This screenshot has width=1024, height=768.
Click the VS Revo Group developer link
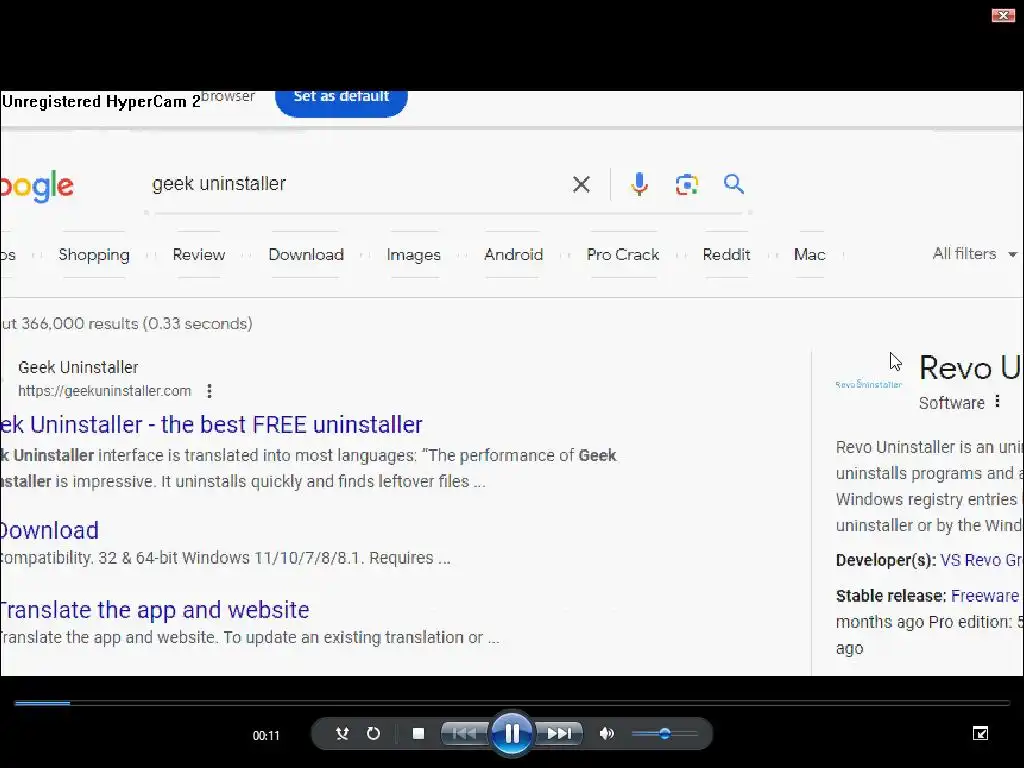981,560
